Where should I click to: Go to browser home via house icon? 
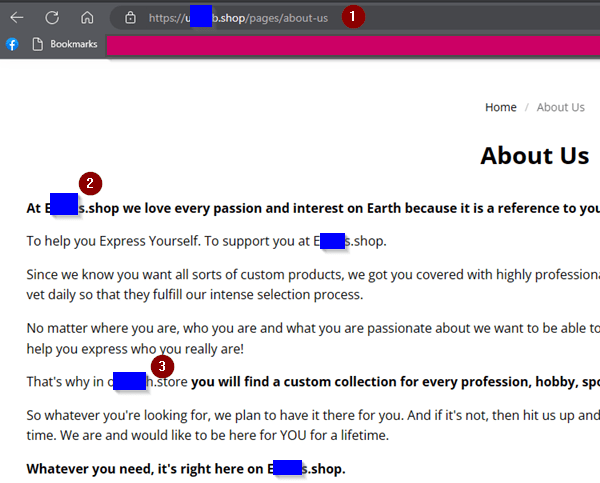coord(87,18)
